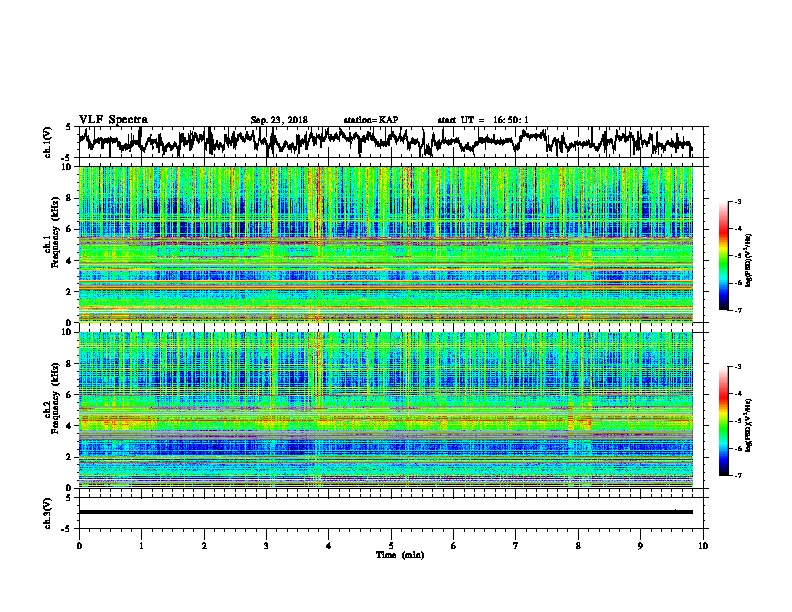Click the time axis tick label "10"
The image size is (792, 612).
703,546
